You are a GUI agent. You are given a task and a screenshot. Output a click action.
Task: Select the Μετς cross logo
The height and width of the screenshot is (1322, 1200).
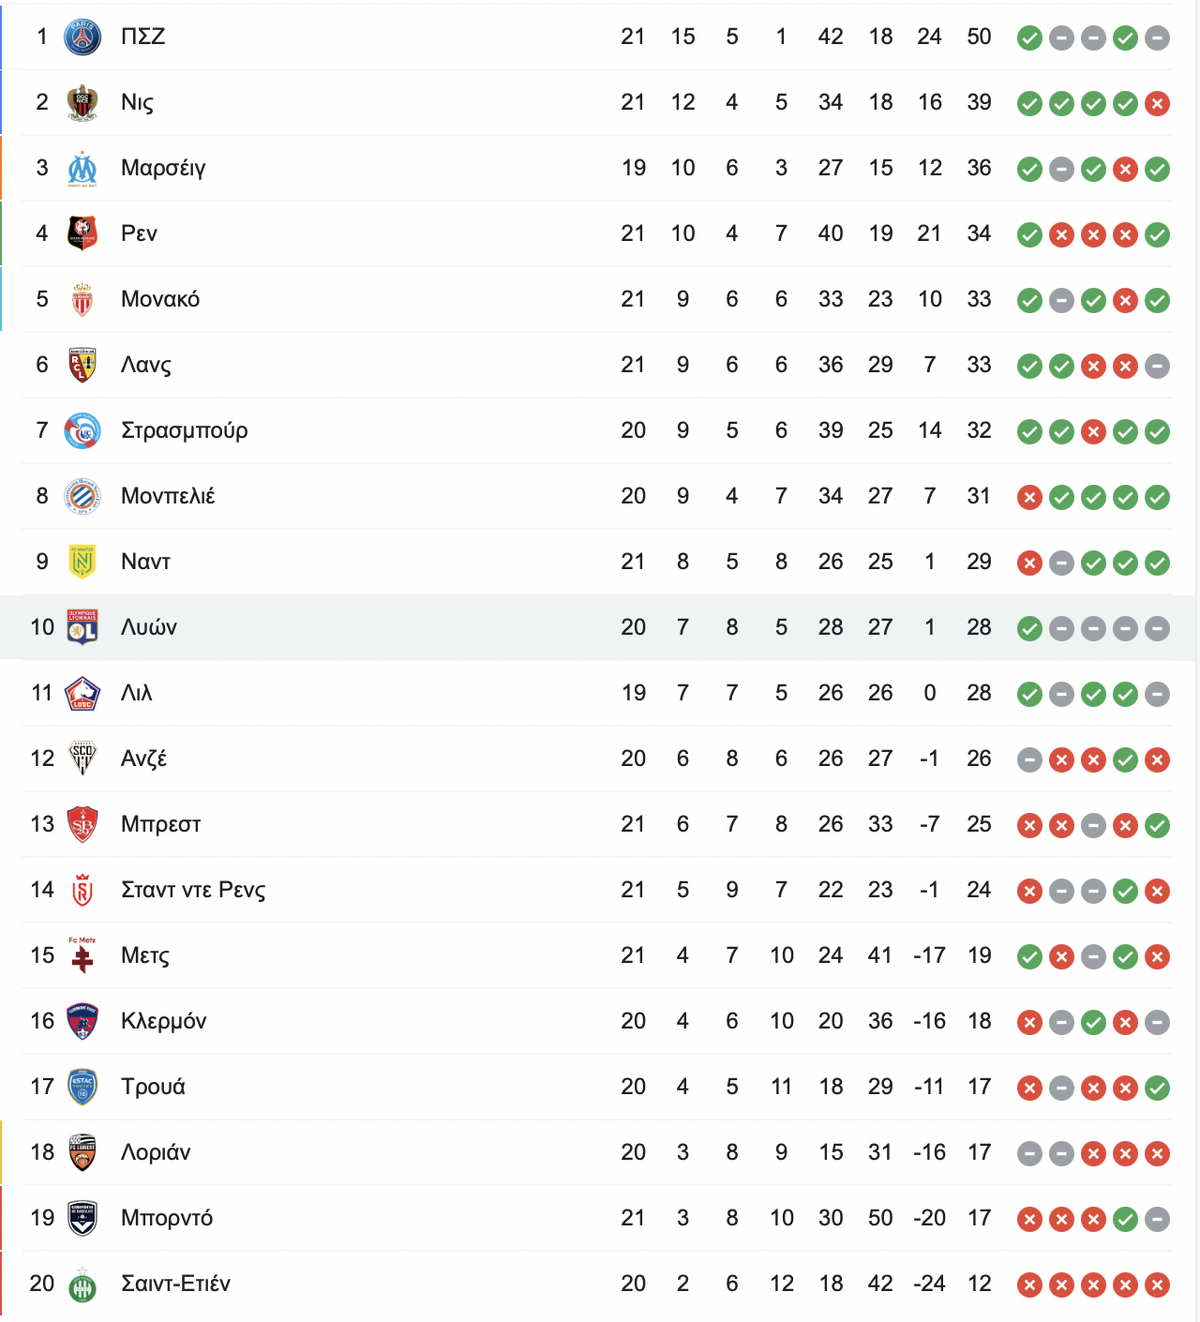point(82,955)
